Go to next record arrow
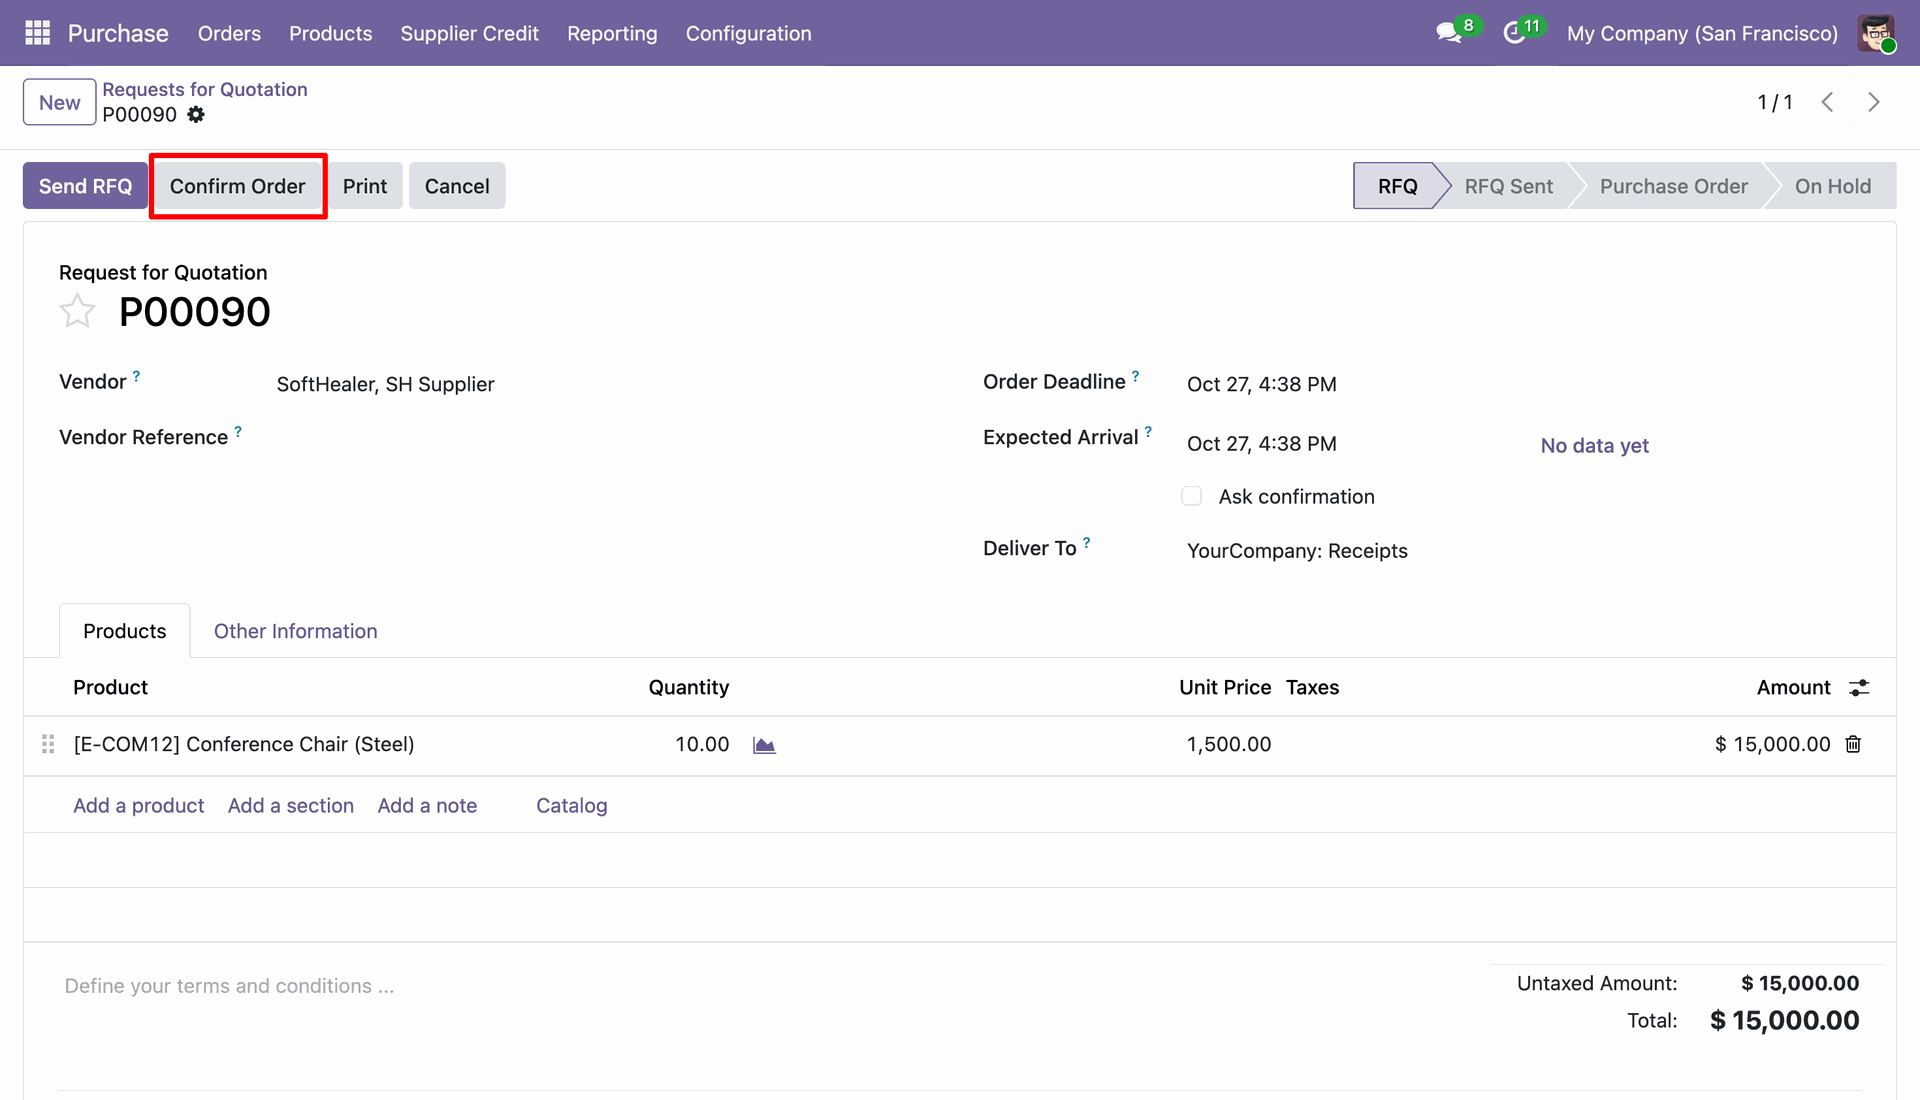 point(1874,102)
